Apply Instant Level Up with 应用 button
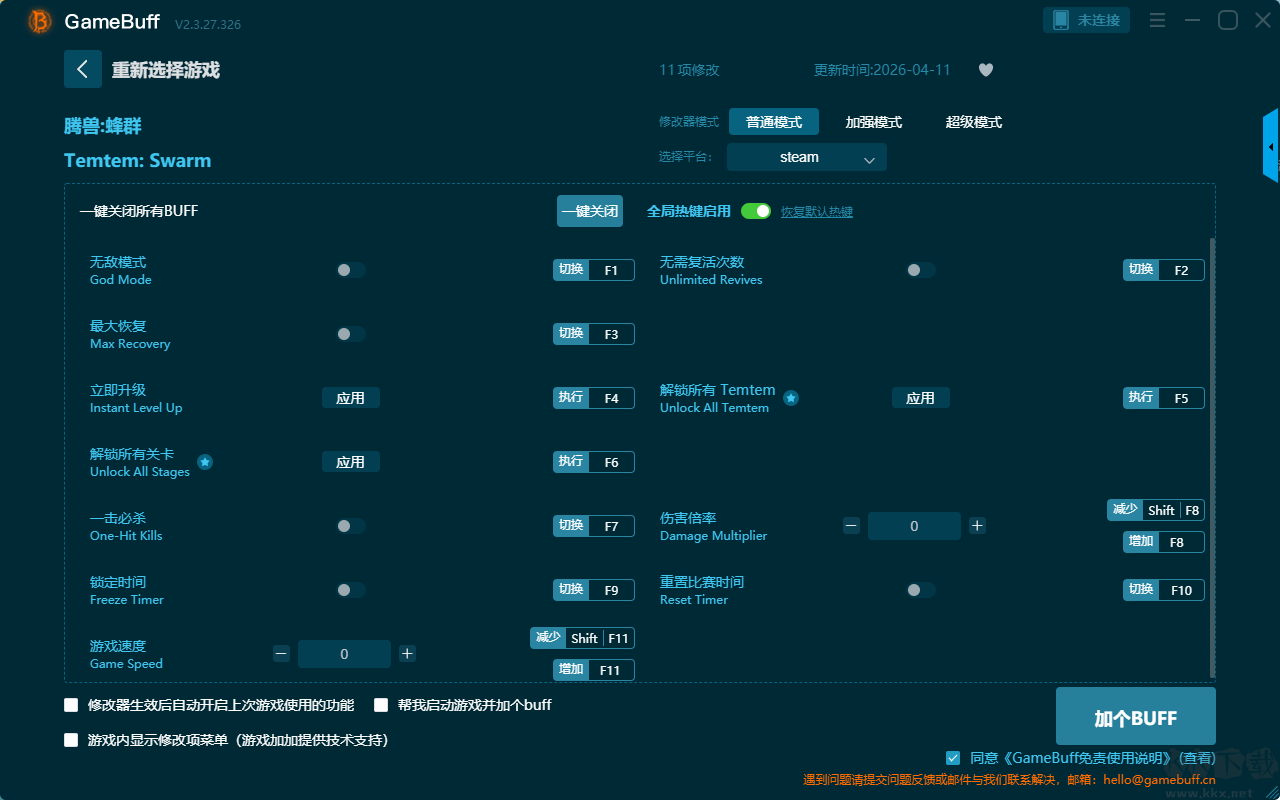1280x800 pixels. pos(351,398)
